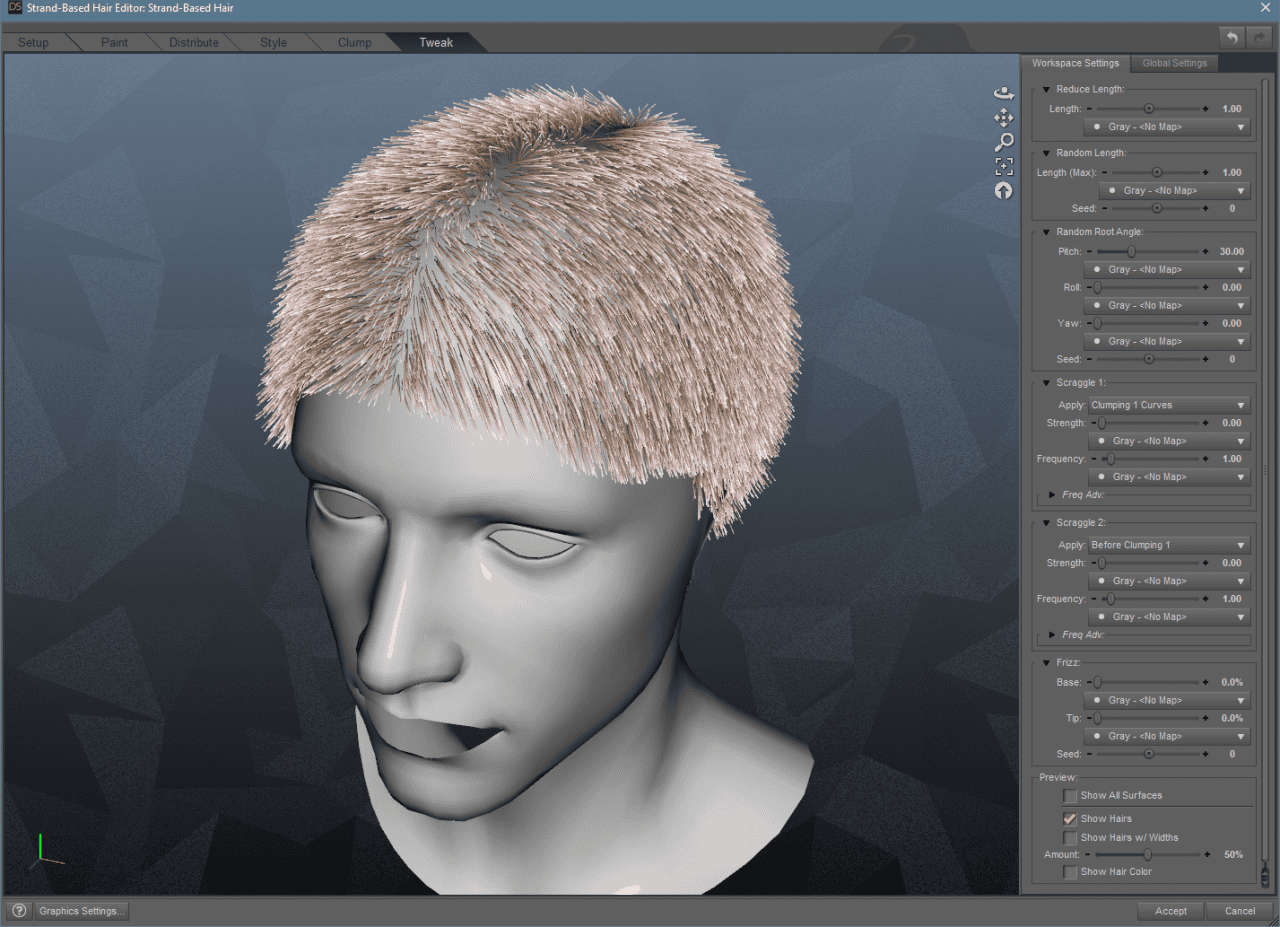Viewport: 1280px width, 927px height.
Task: Frame the hair in the viewport
Action: point(1004,166)
